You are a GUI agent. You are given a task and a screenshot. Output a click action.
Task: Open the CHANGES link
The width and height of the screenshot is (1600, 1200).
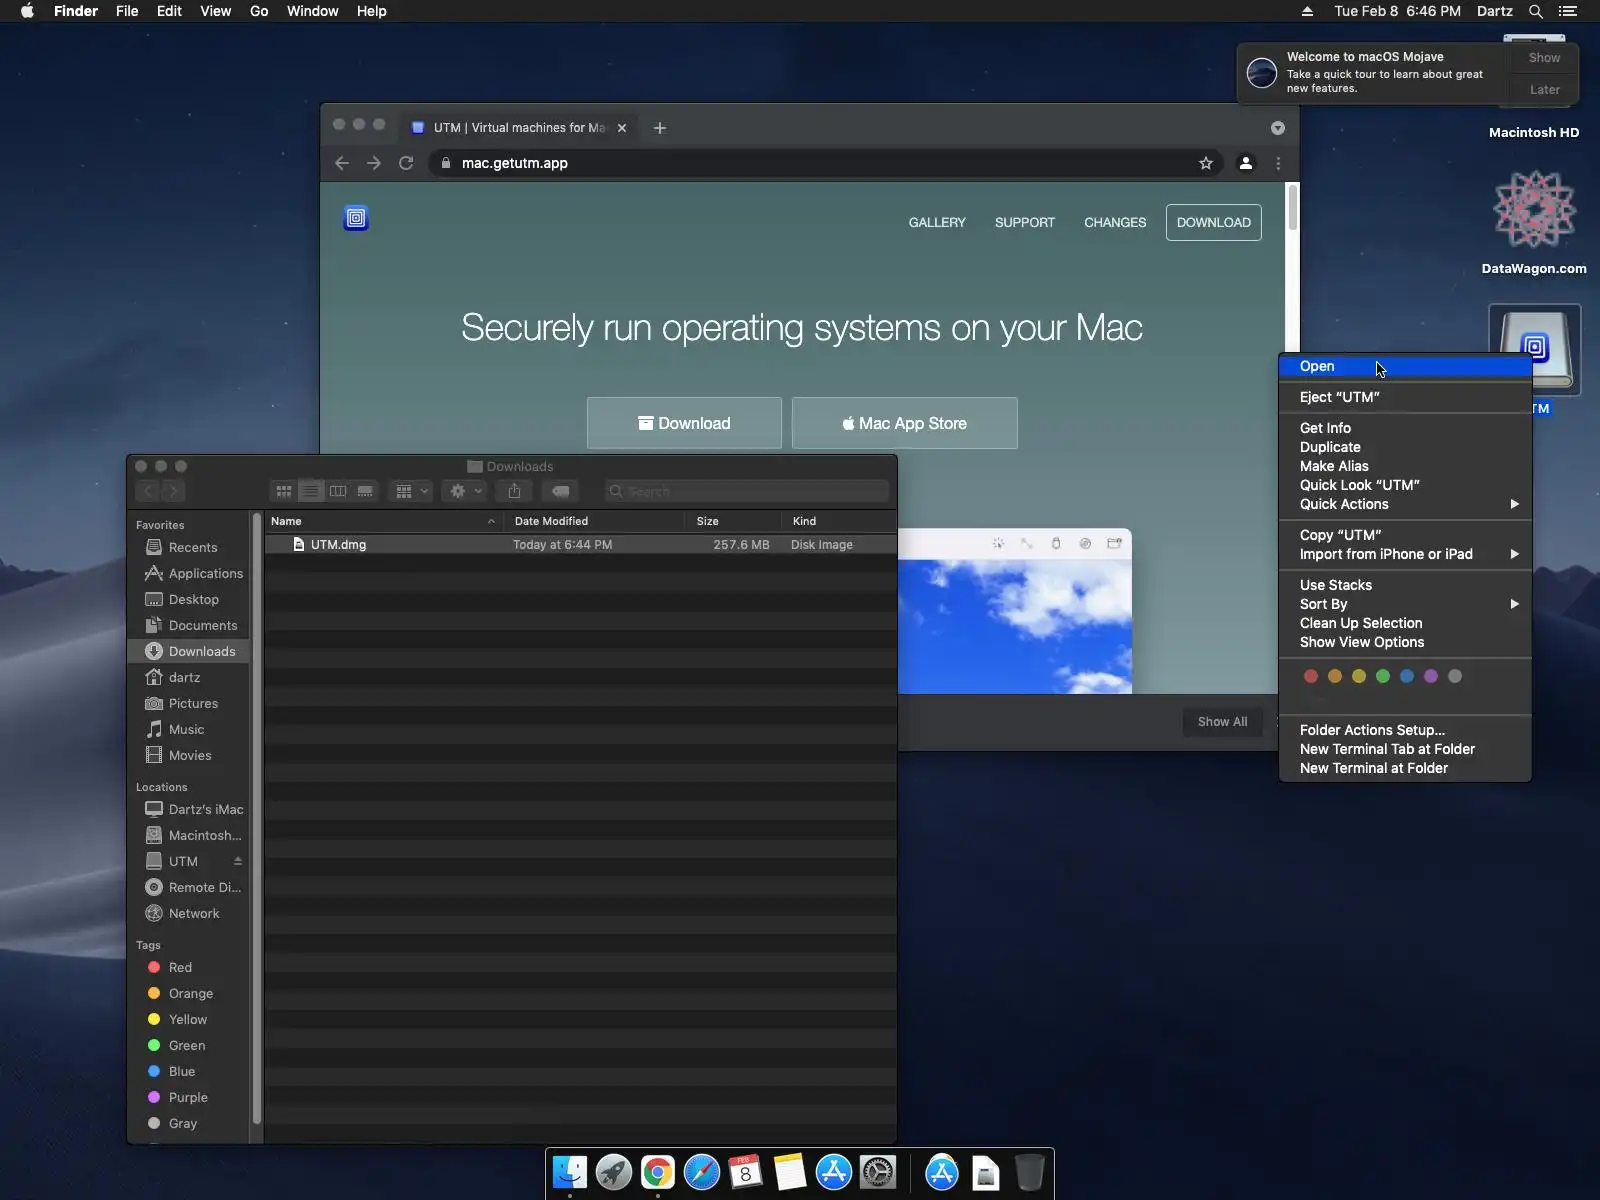1115,222
